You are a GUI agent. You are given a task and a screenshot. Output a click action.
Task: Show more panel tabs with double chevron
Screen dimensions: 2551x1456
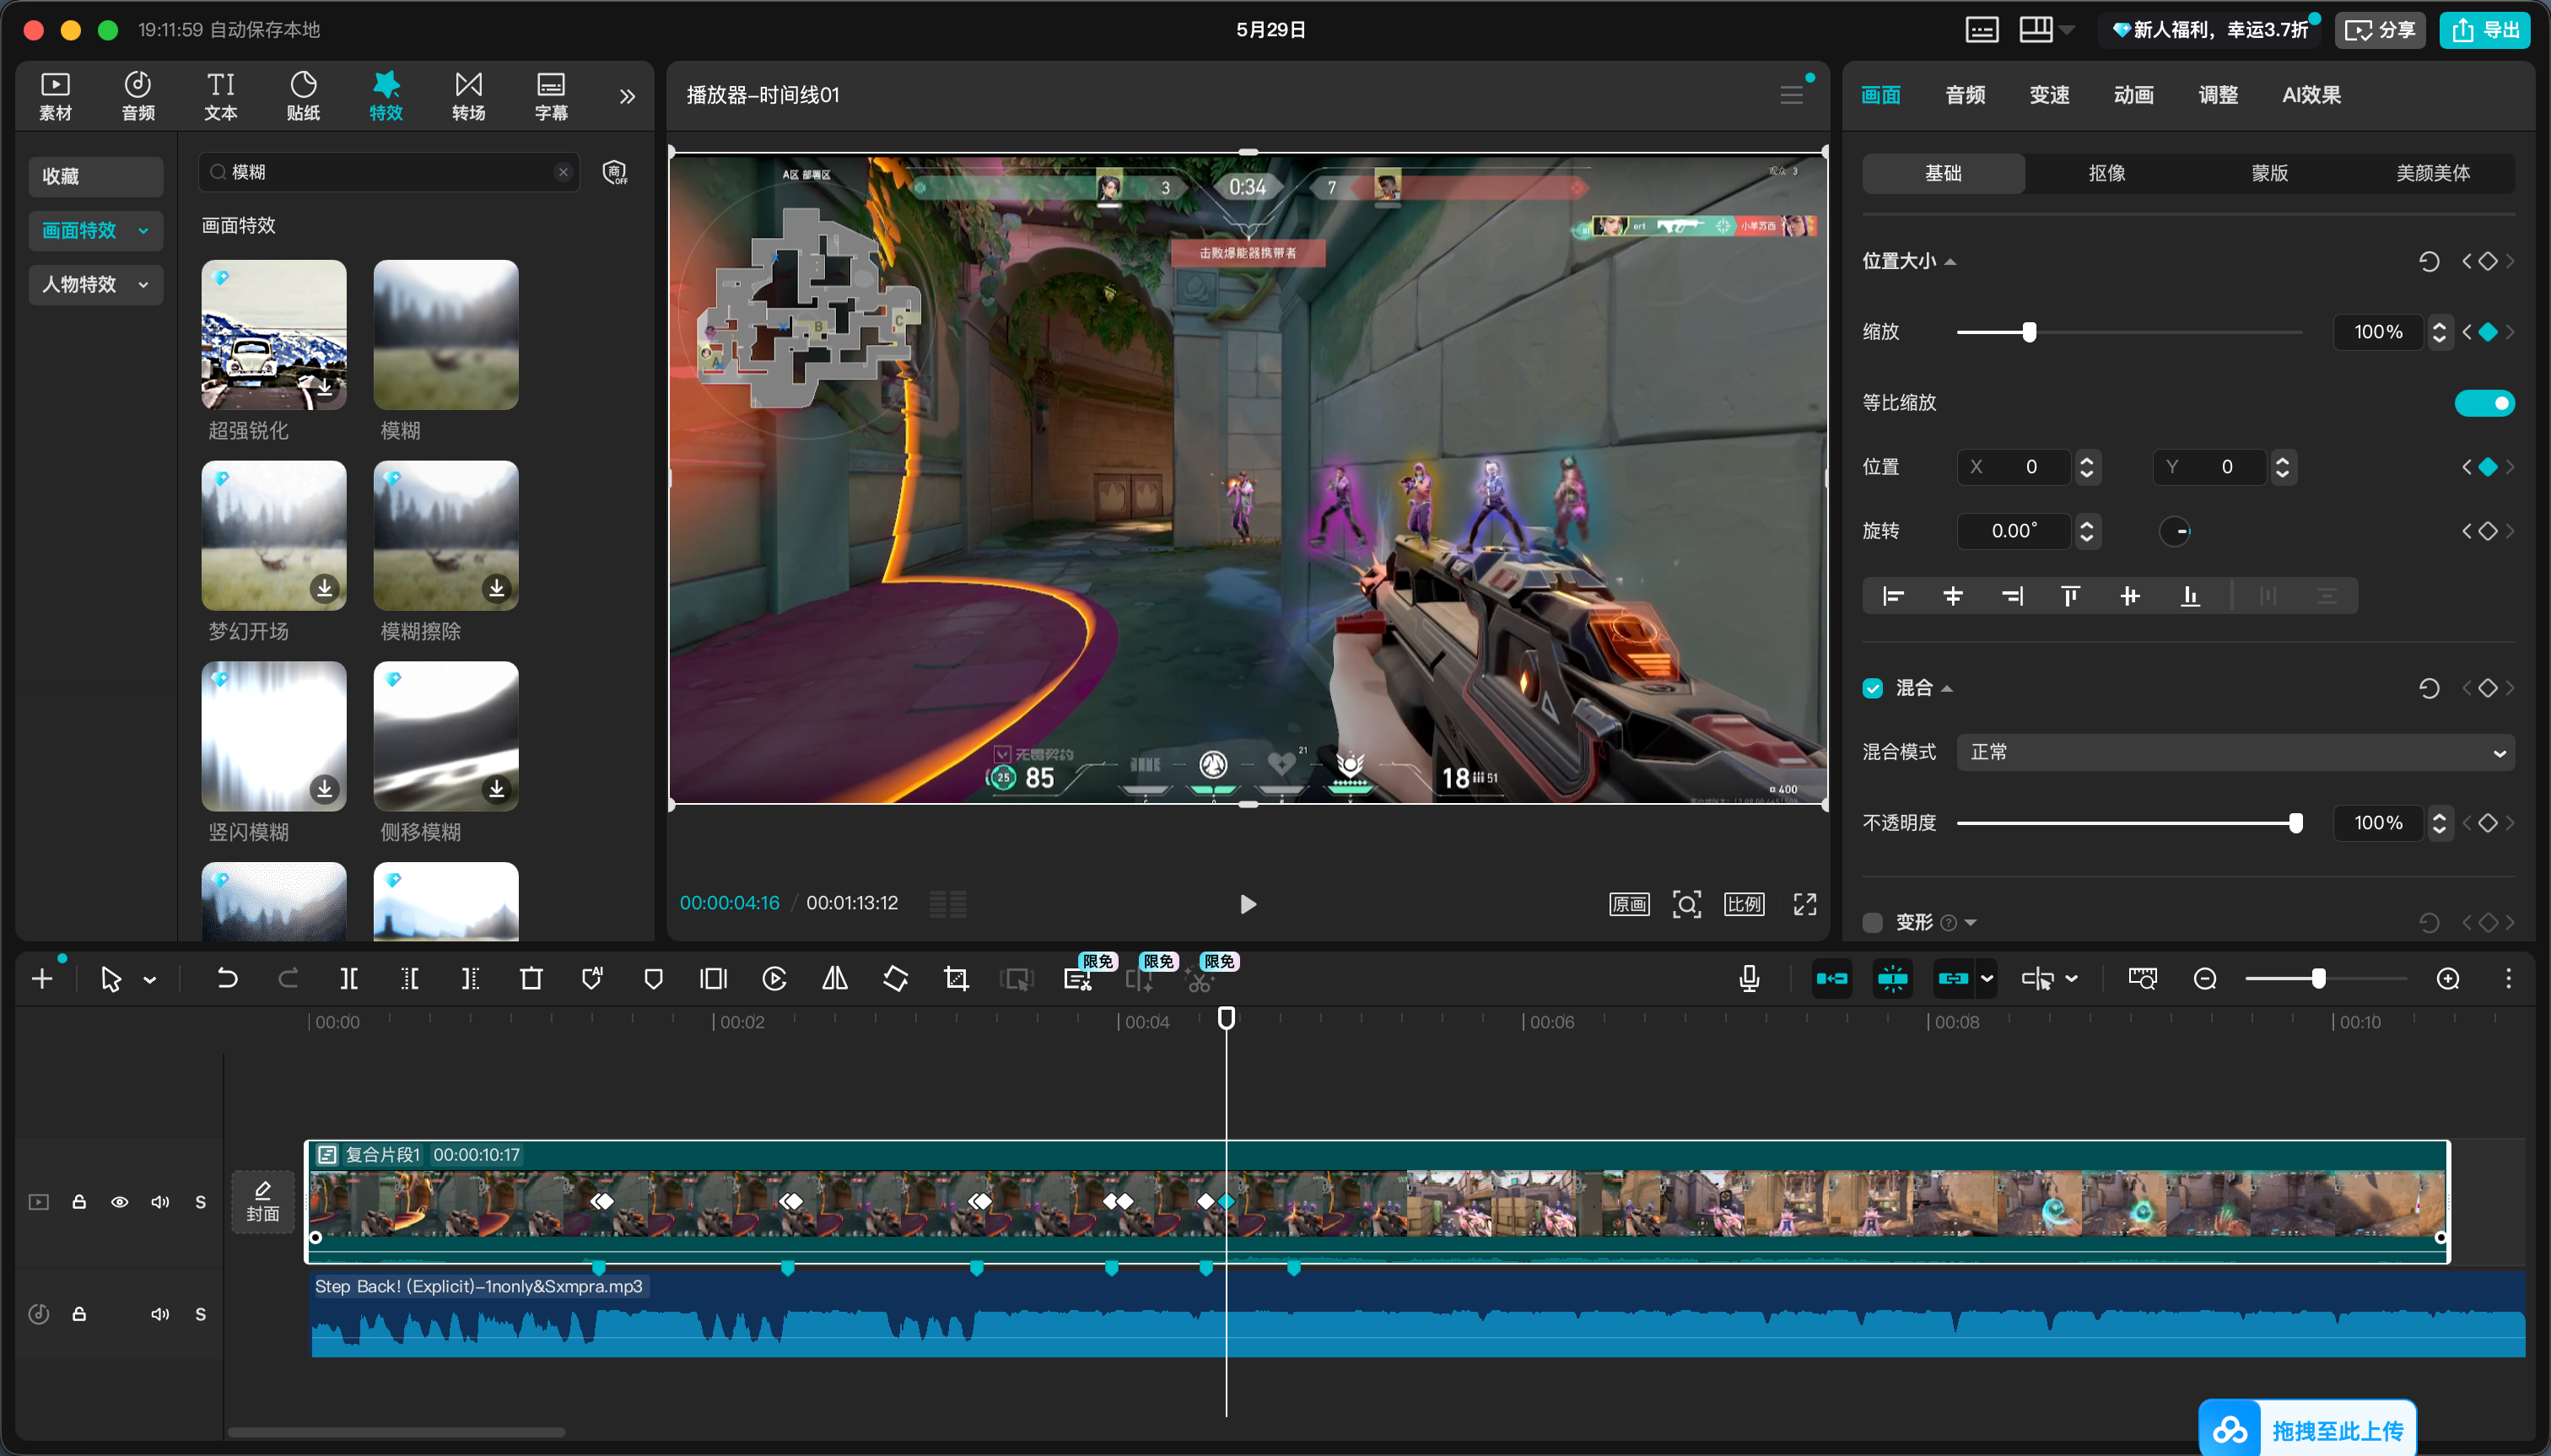pos(627,96)
